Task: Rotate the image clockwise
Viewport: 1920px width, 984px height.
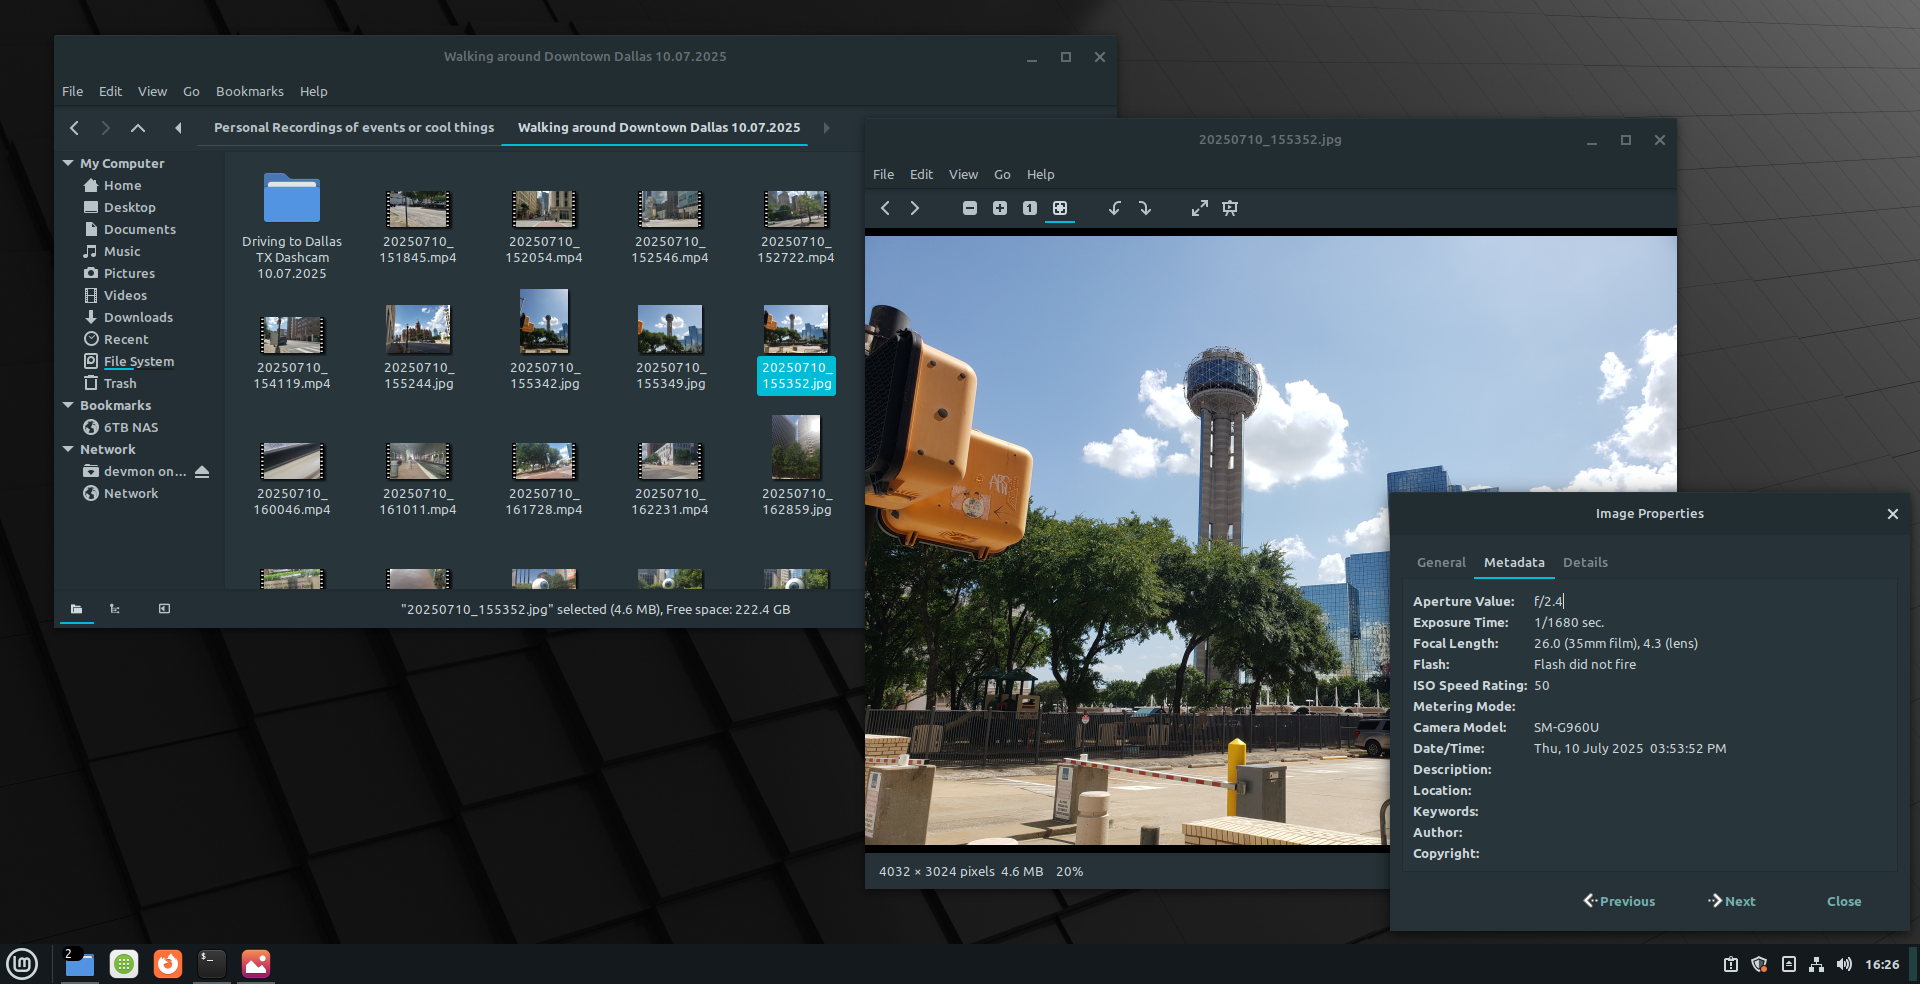Action: pyautogui.click(x=1145, y=208)
